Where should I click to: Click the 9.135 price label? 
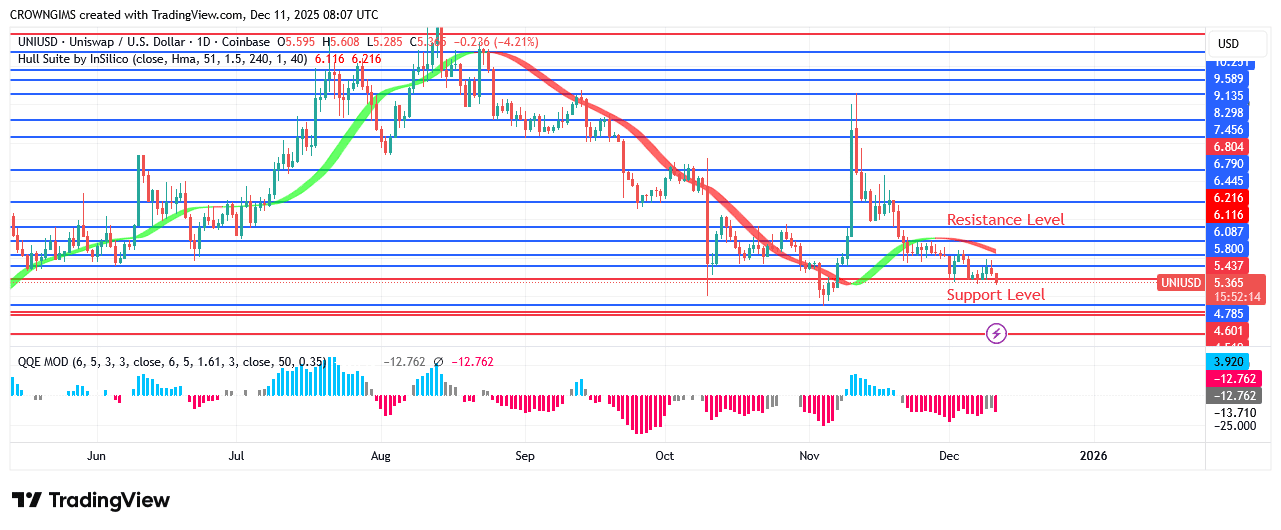(x=1228, y=96)
